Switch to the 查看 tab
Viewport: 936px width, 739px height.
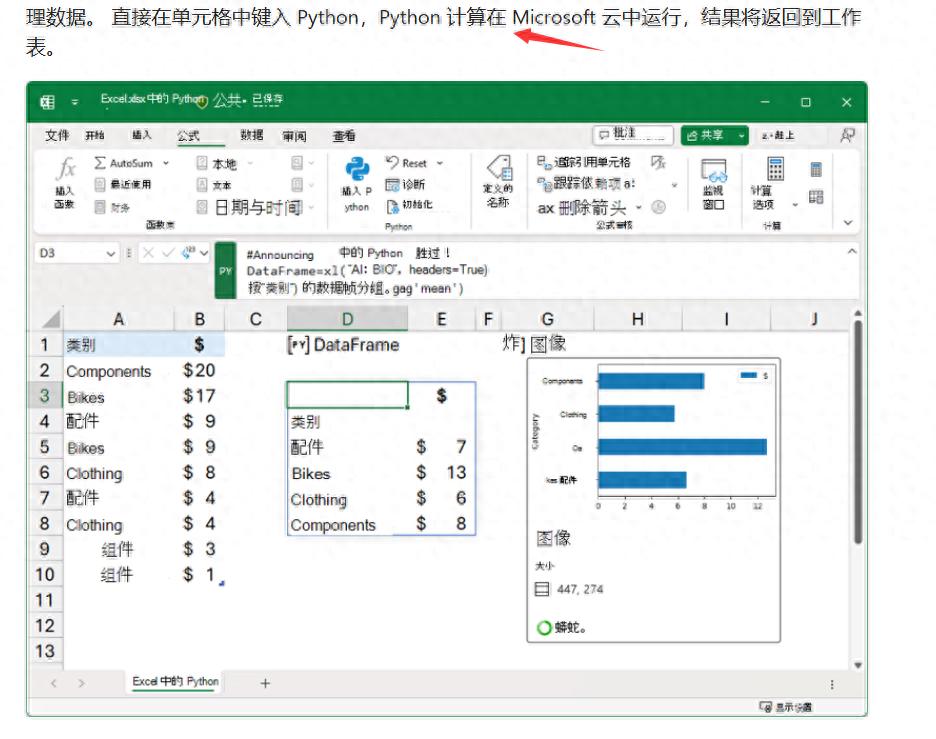click(x=344, y=136)
